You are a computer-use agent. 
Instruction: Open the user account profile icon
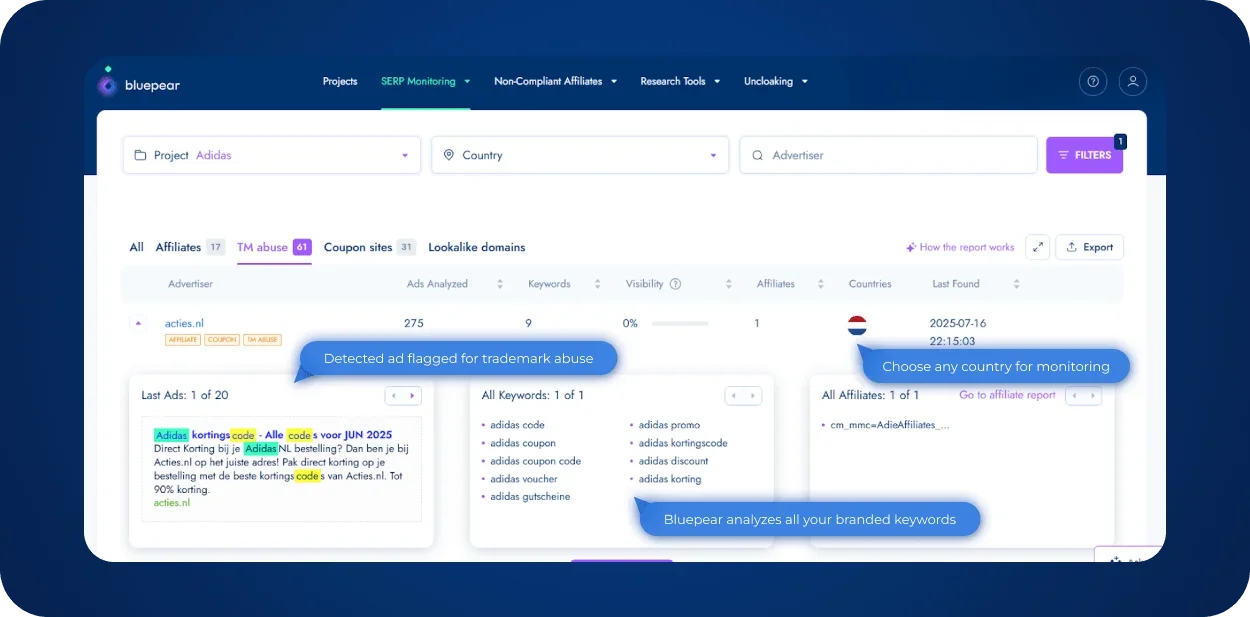[1133, 82]
